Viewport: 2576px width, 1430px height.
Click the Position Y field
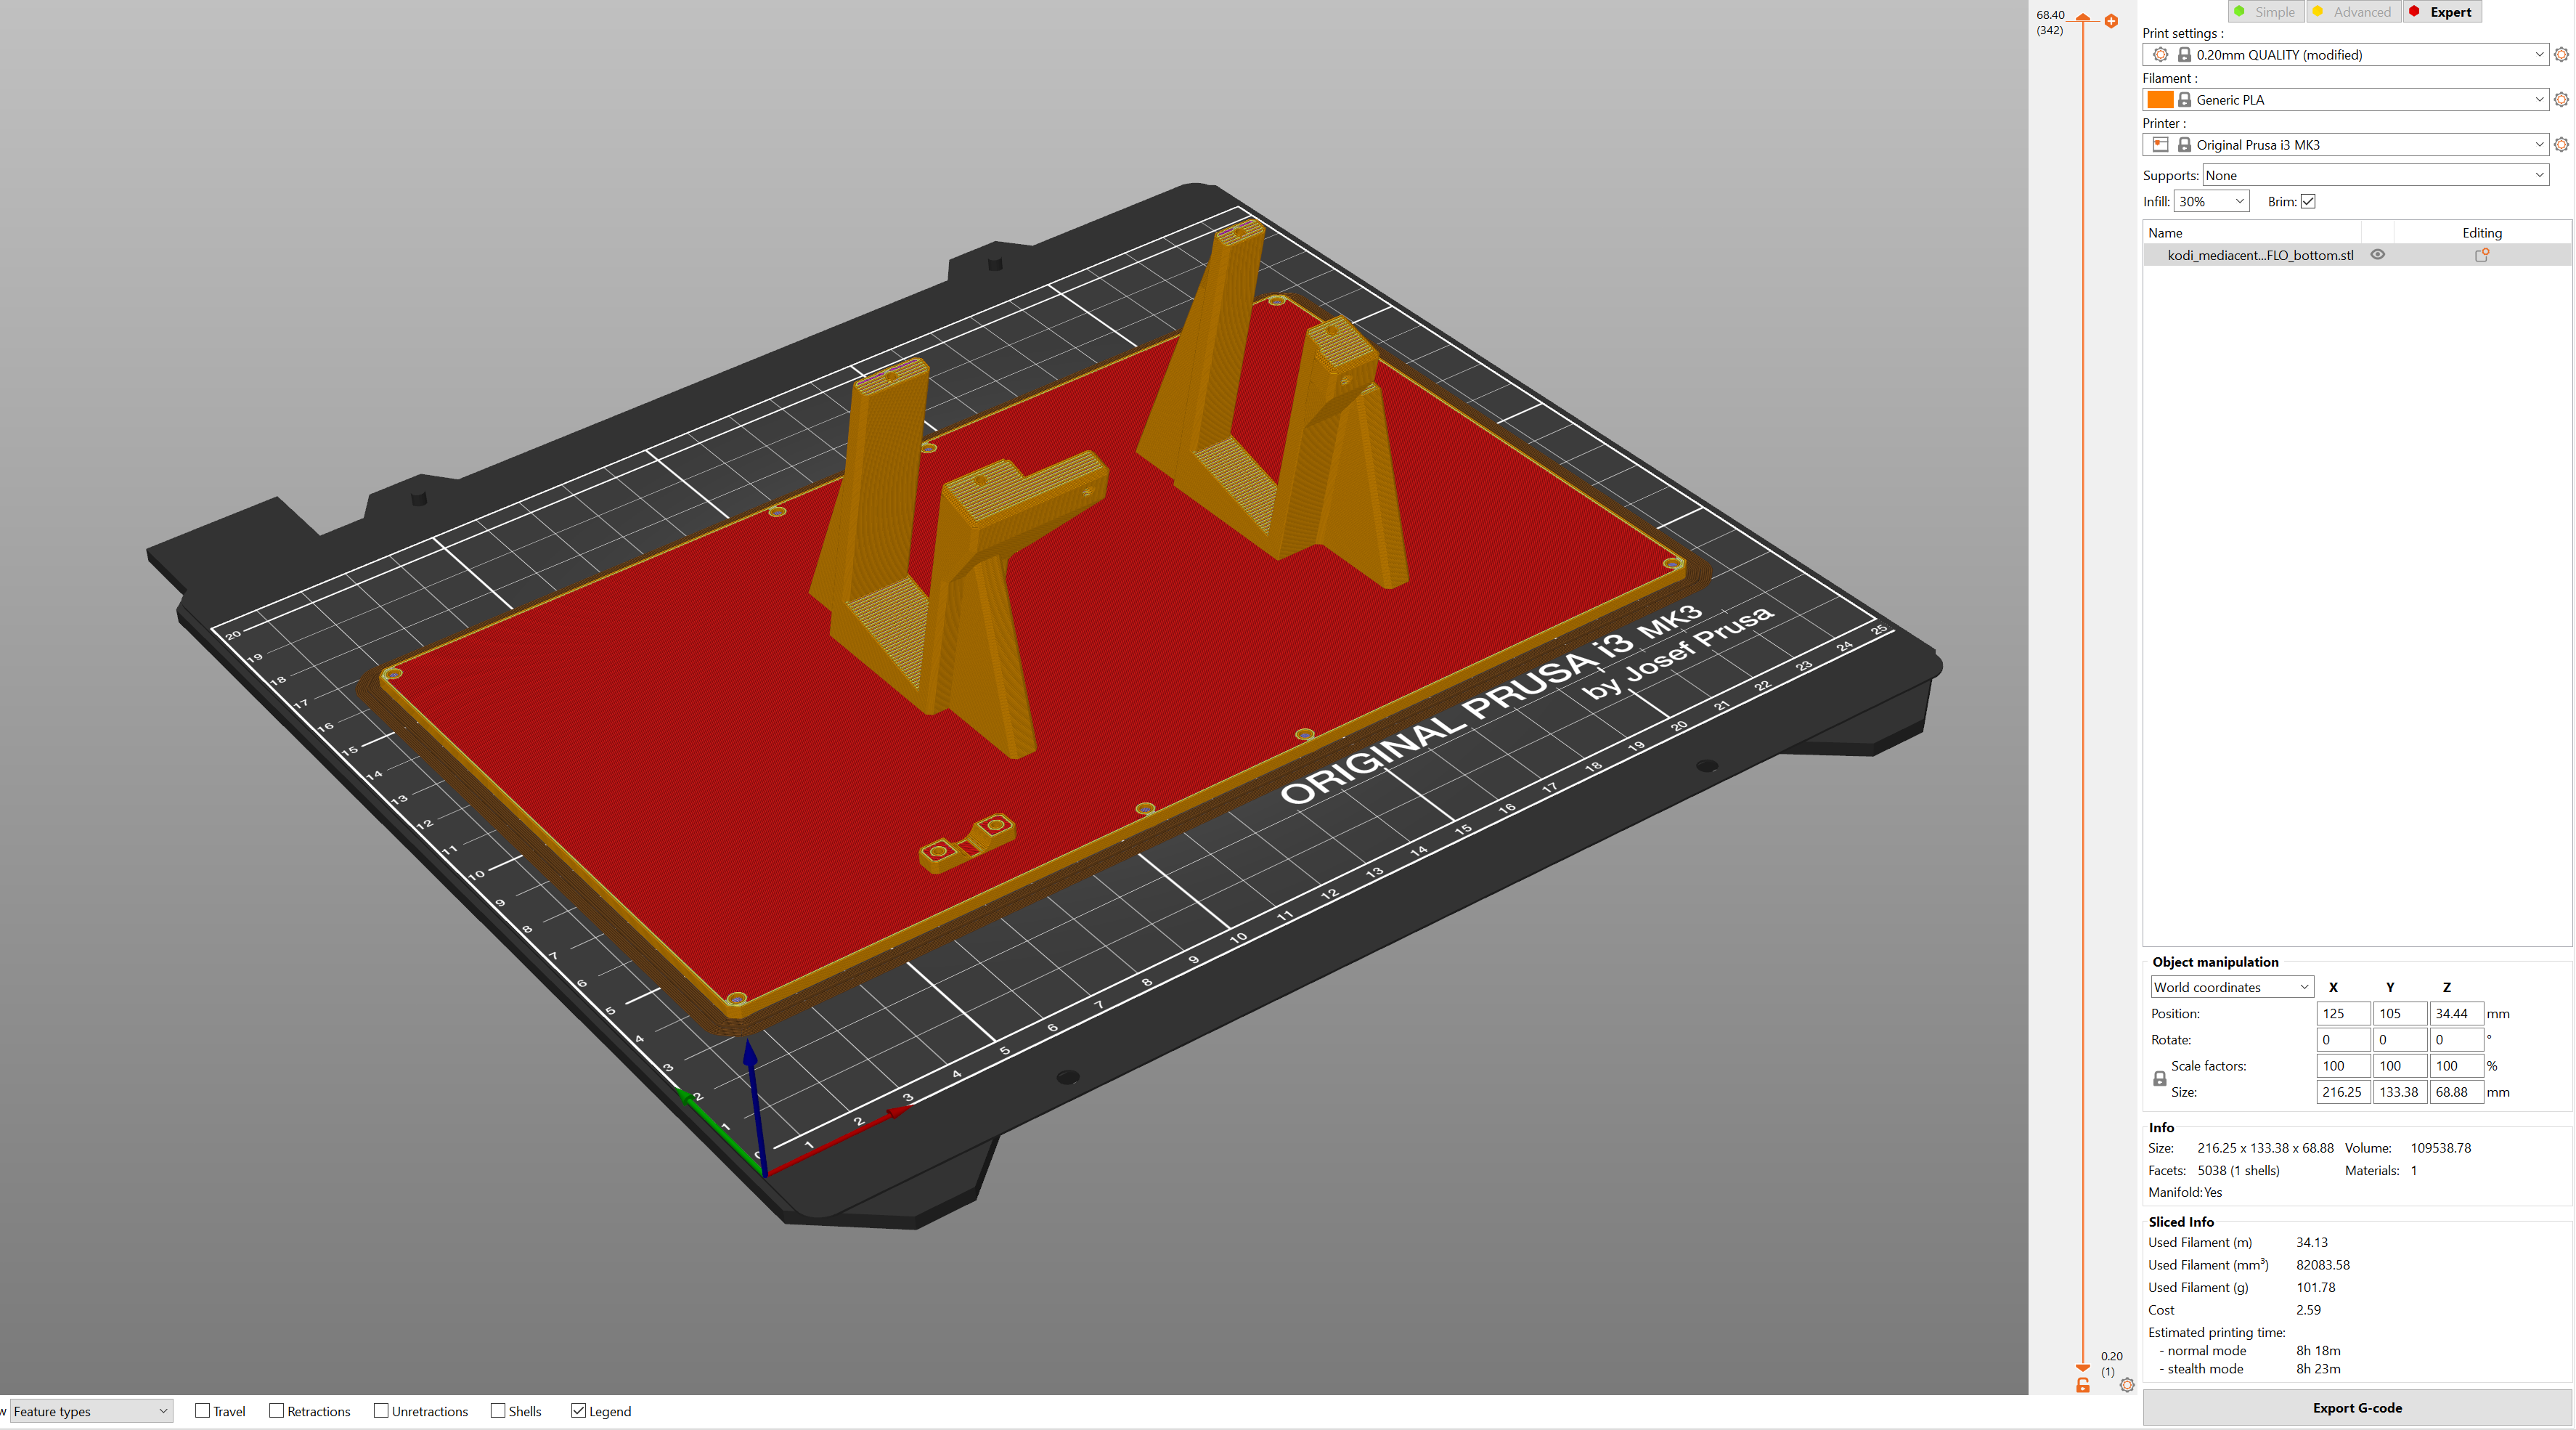pyautogui.click(x=2399, y=1014)
